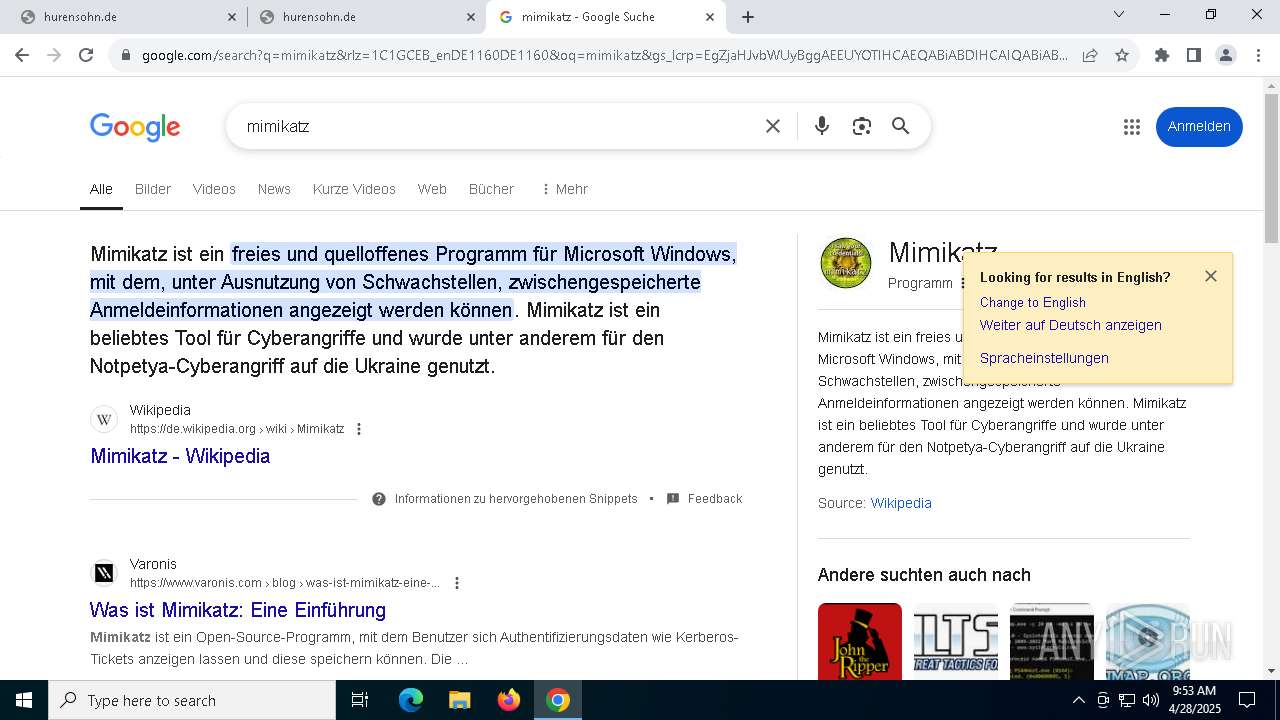The image size is (1280, 720).
Task: Open new browser tab
Action: [748, 17]
